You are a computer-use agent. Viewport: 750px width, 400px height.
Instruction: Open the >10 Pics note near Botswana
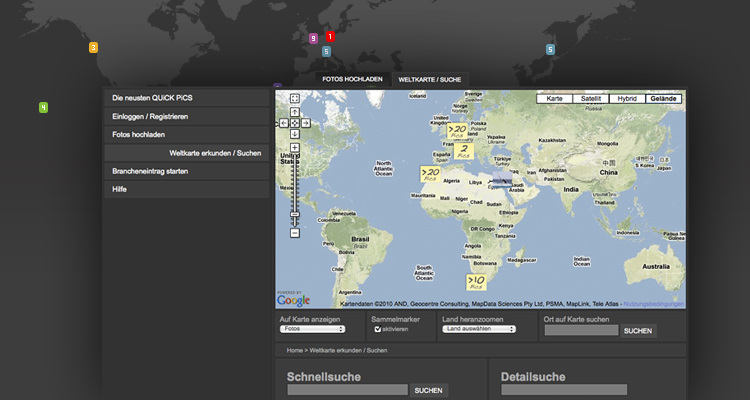click(x=476, y=282)
